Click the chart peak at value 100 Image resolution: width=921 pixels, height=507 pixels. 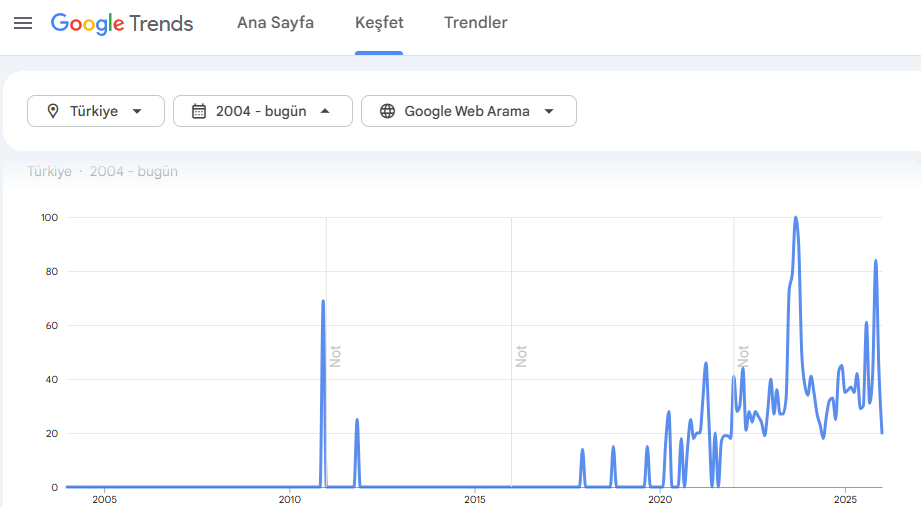point(796,218)
